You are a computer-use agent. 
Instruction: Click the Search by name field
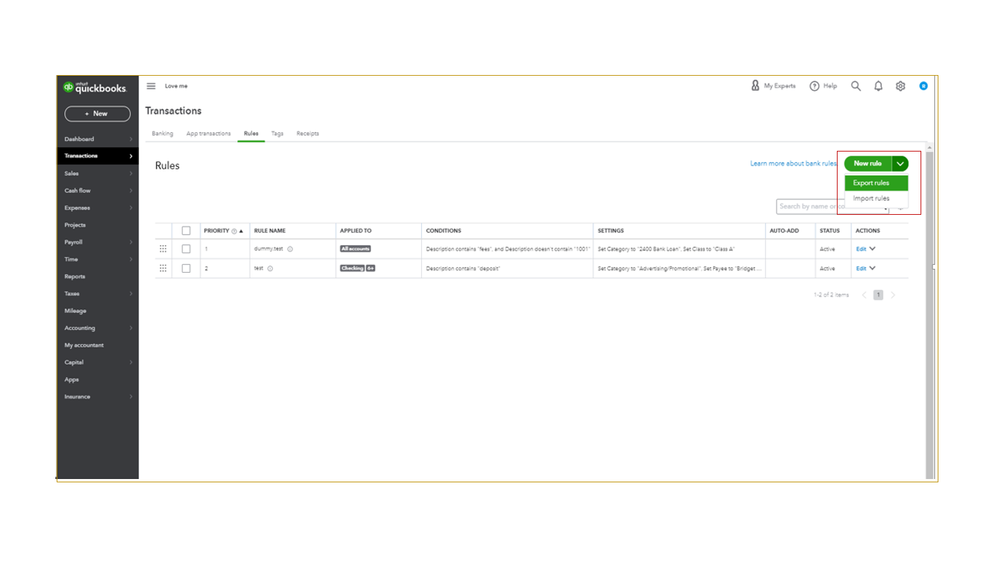[x=832, y=206]
